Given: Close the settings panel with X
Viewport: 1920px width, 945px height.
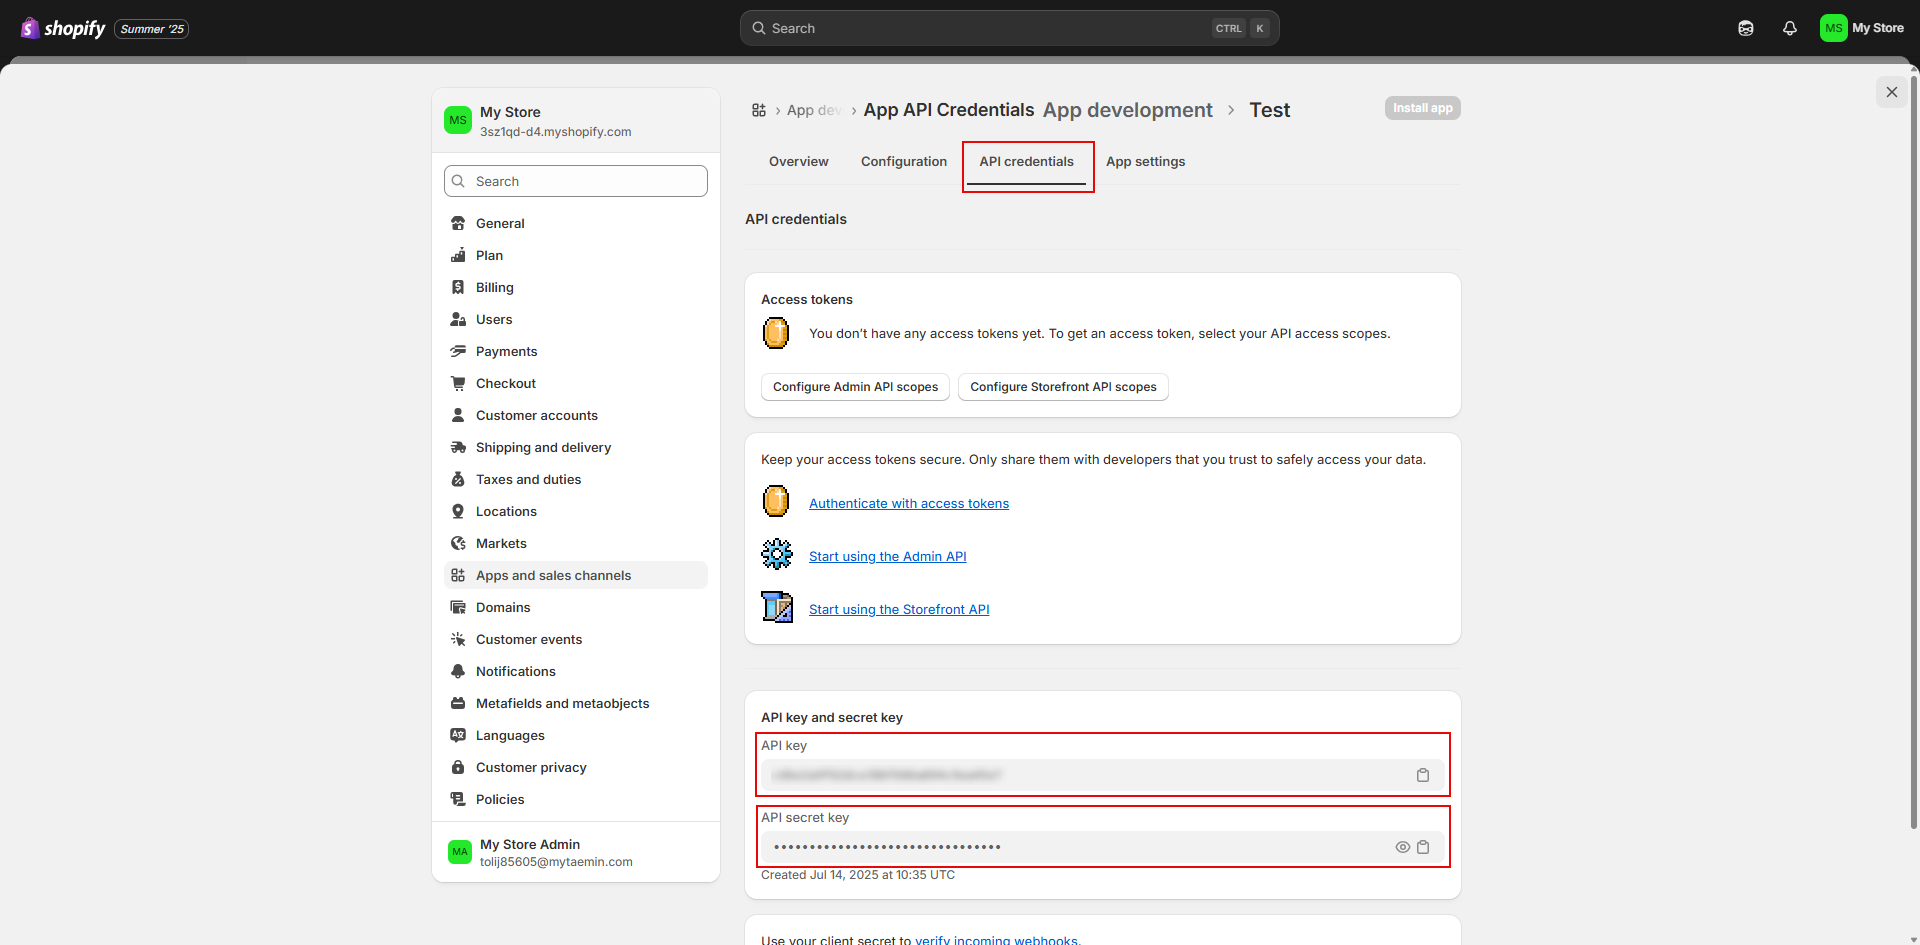Looking at the screenshot, I should click(1891, 92).
